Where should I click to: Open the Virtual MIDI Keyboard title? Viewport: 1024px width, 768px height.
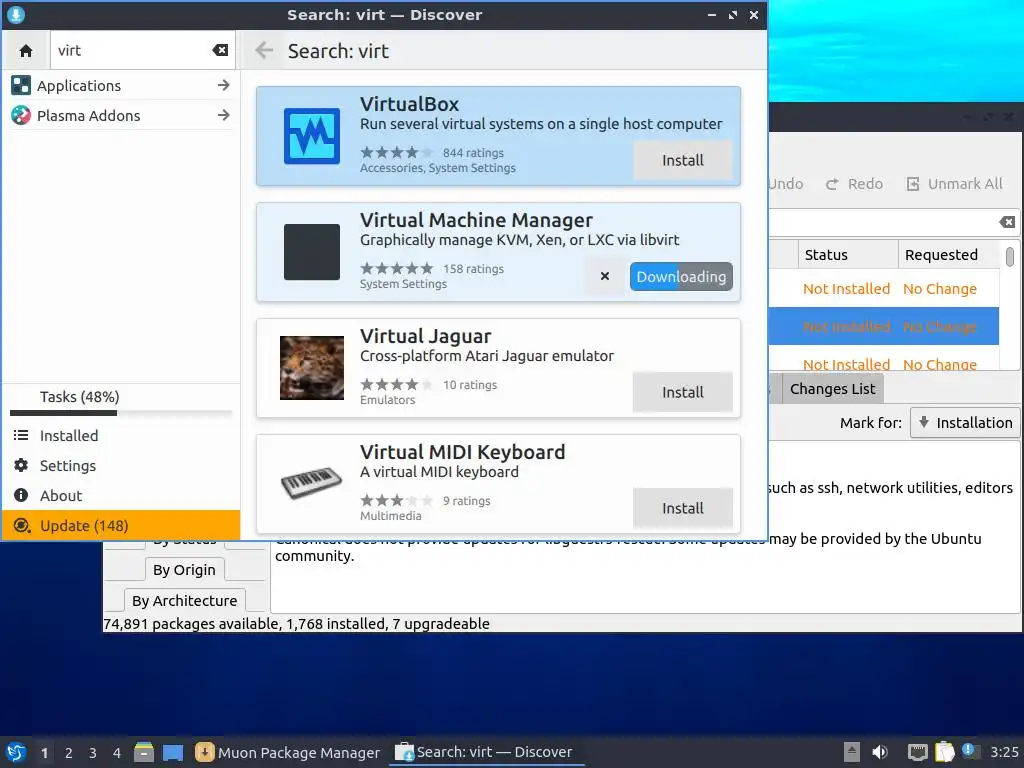(462, 452)
